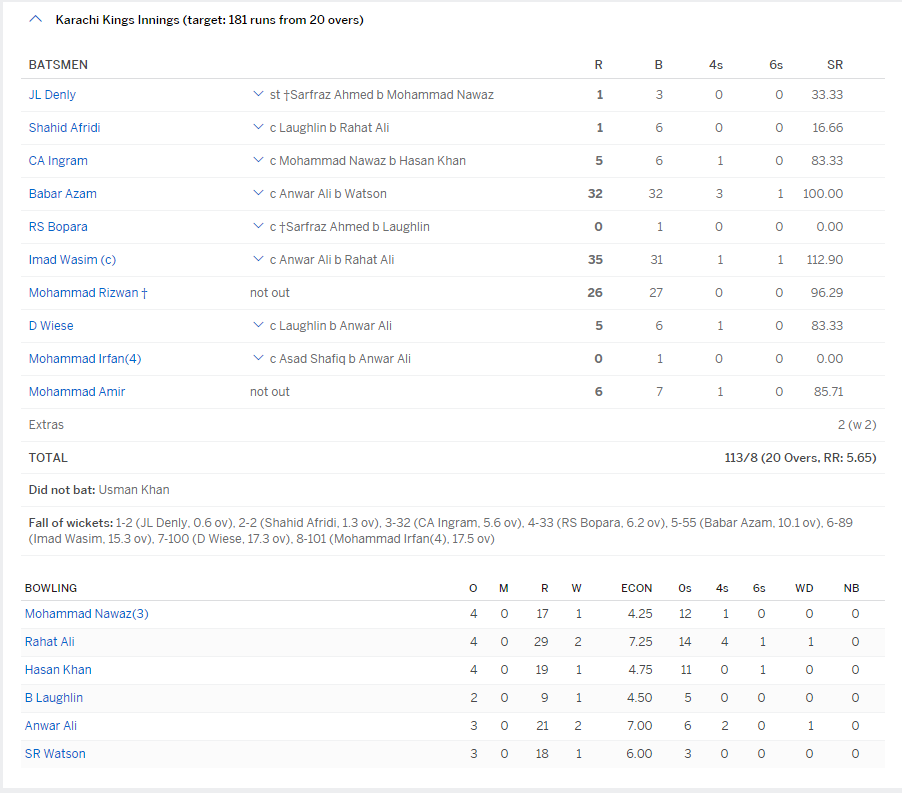Expand CA Ingram dismissal chevron
This screenshot has width=902, height=793.
[258, 161]
